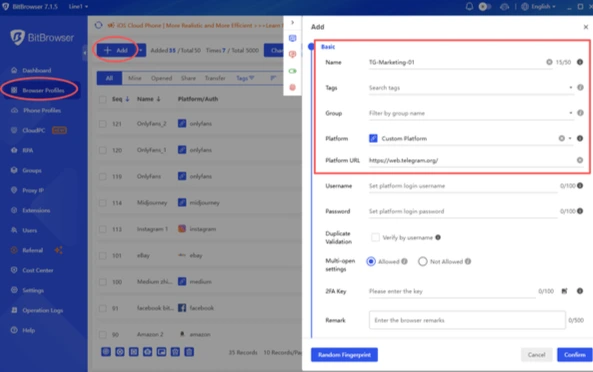Open the records-per-page dropdown
This screenshot has width=593, height=372.
pyautogui.click(x=282, y=352)
